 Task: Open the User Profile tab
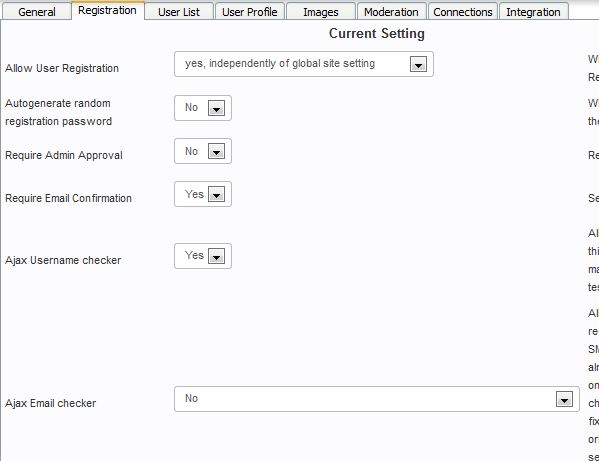[x=249, y=11]
